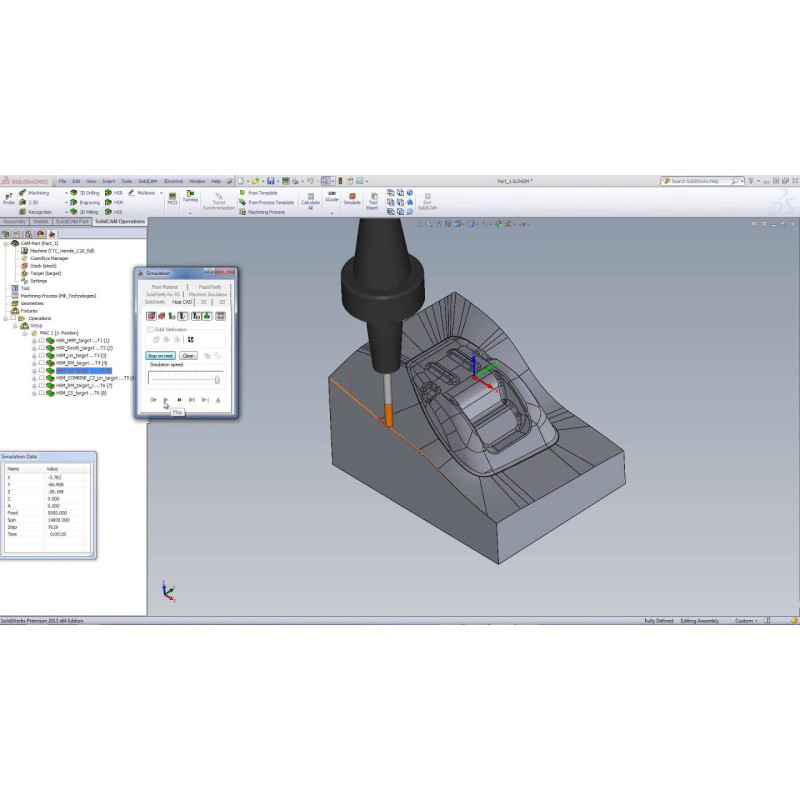Screen dimensions: 800x800
Task: Adjust the Simulation speed slider
Action: pyautogui.click(x=216, y=379)
